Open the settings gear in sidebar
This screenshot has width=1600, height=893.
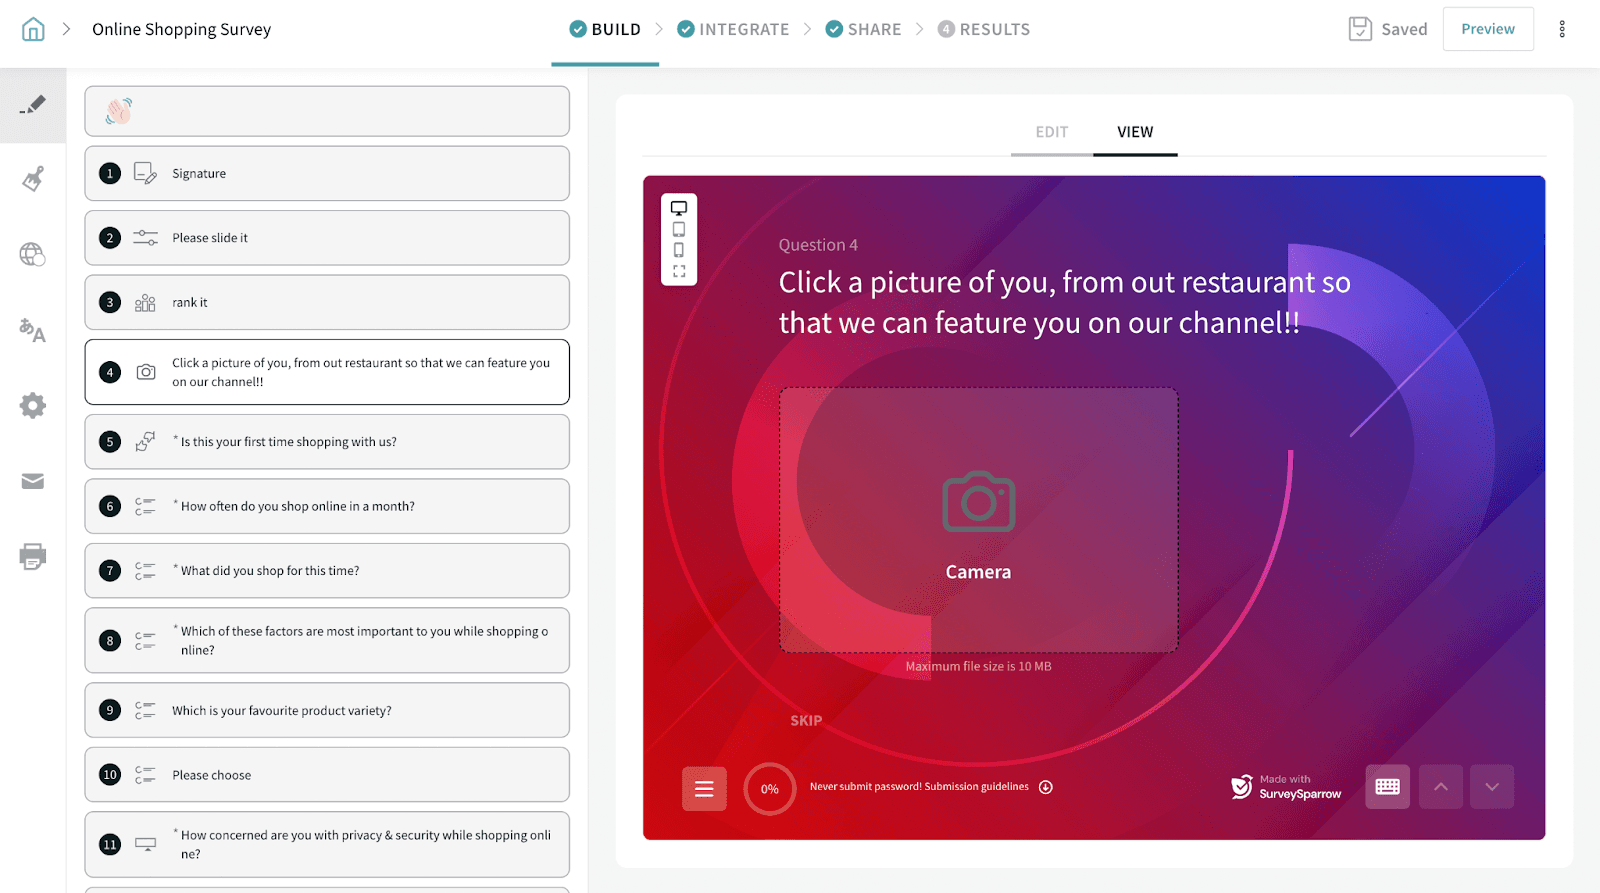(x=33, y=405)
